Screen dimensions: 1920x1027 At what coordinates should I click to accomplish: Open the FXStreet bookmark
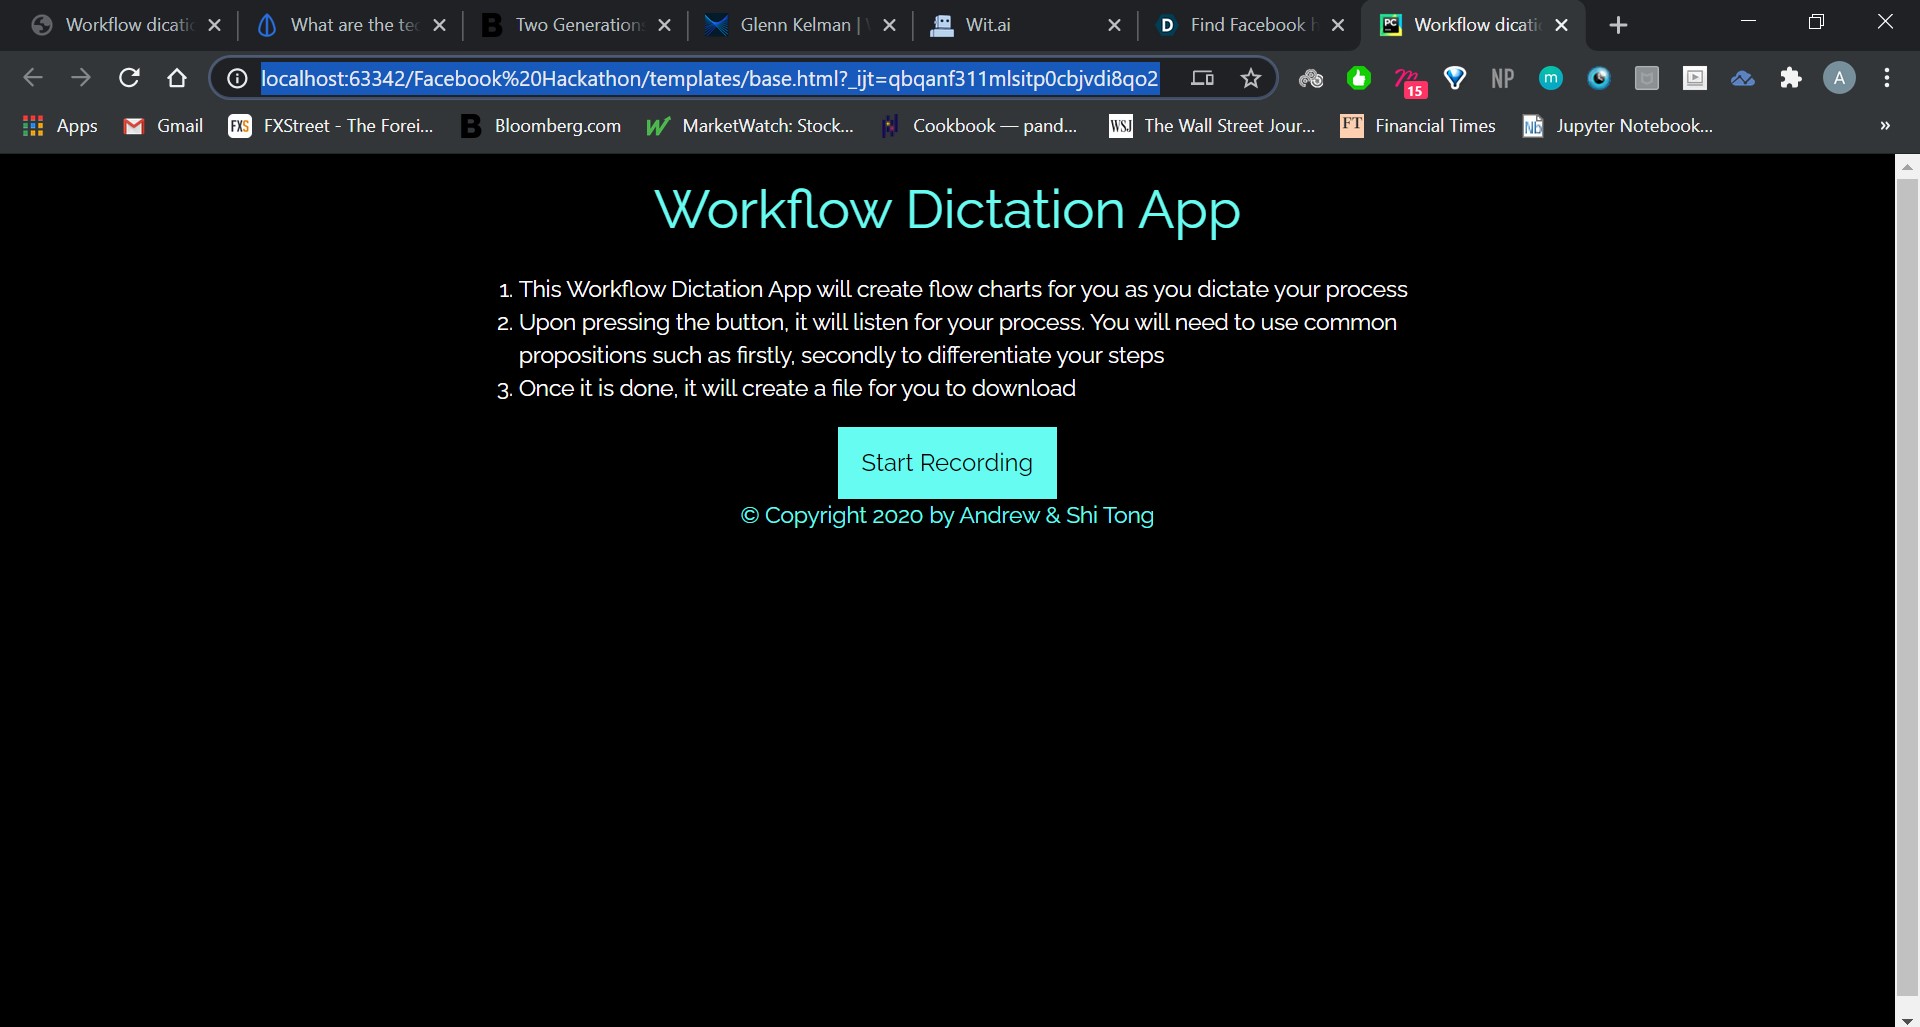pyautogui.click(x=331, y=126)
